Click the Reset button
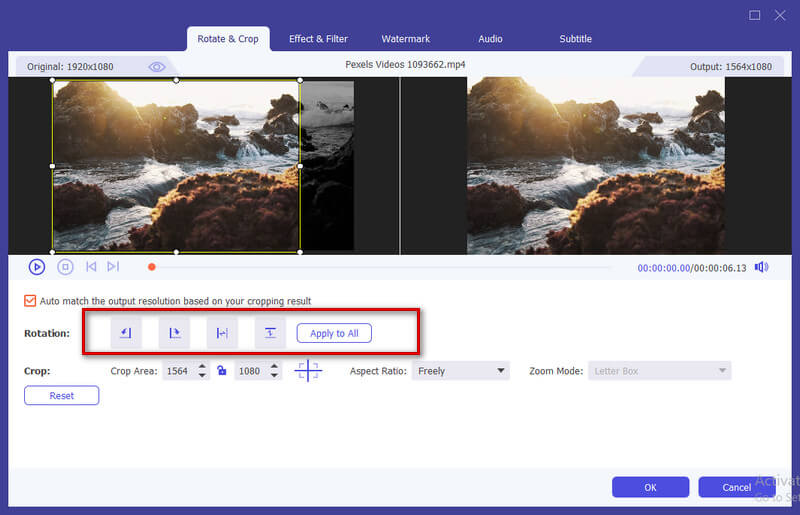800x515 pixels. click(x=62, y=396)
